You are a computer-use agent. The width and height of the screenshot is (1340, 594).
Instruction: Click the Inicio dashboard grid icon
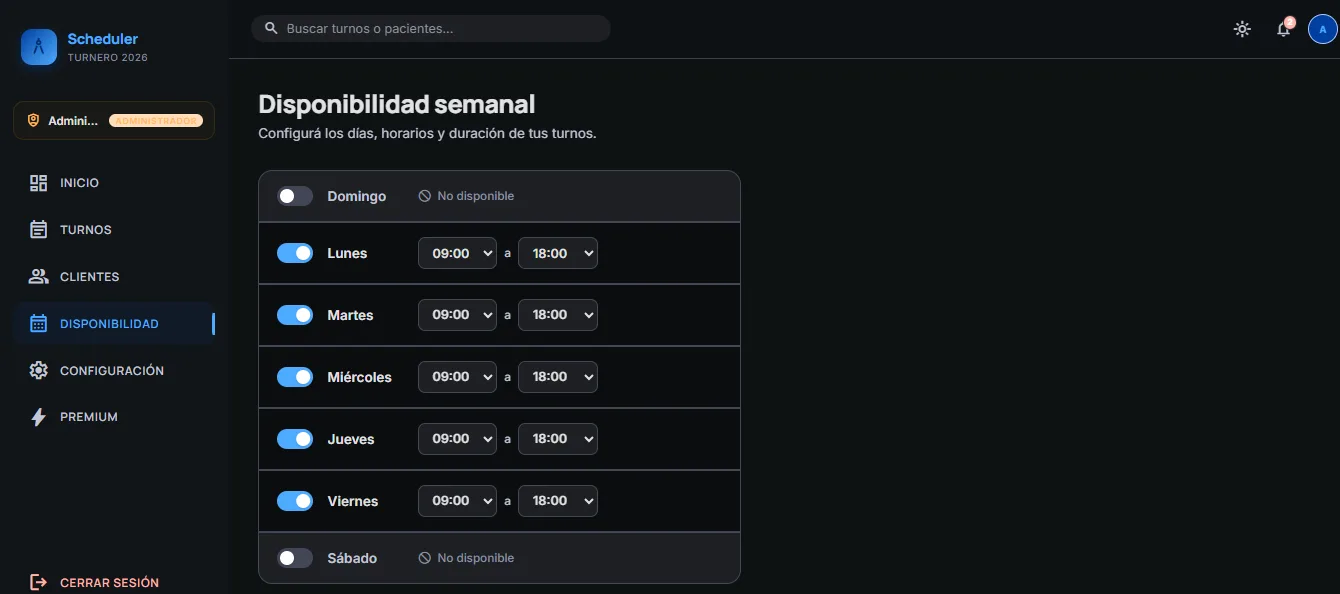coord(39,183)
